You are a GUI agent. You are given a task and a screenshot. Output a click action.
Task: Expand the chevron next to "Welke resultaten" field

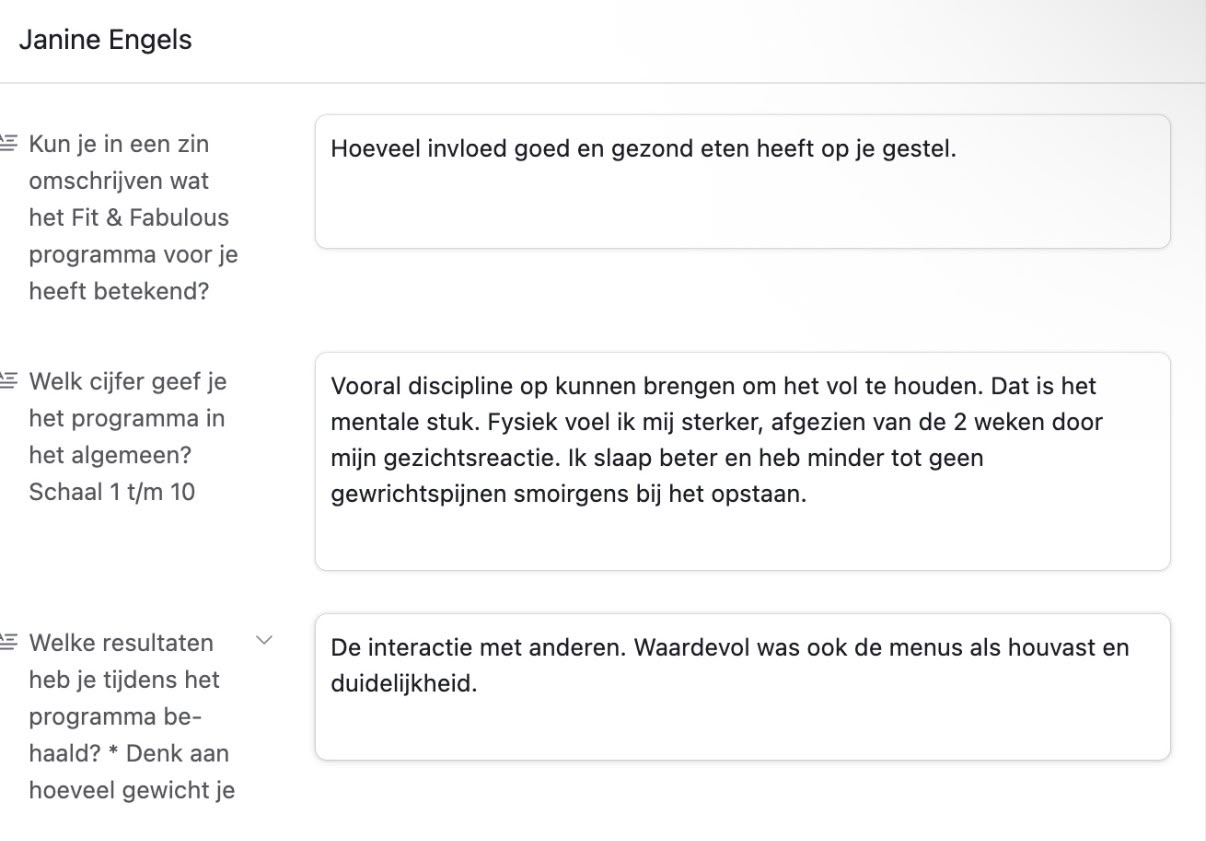265,640
